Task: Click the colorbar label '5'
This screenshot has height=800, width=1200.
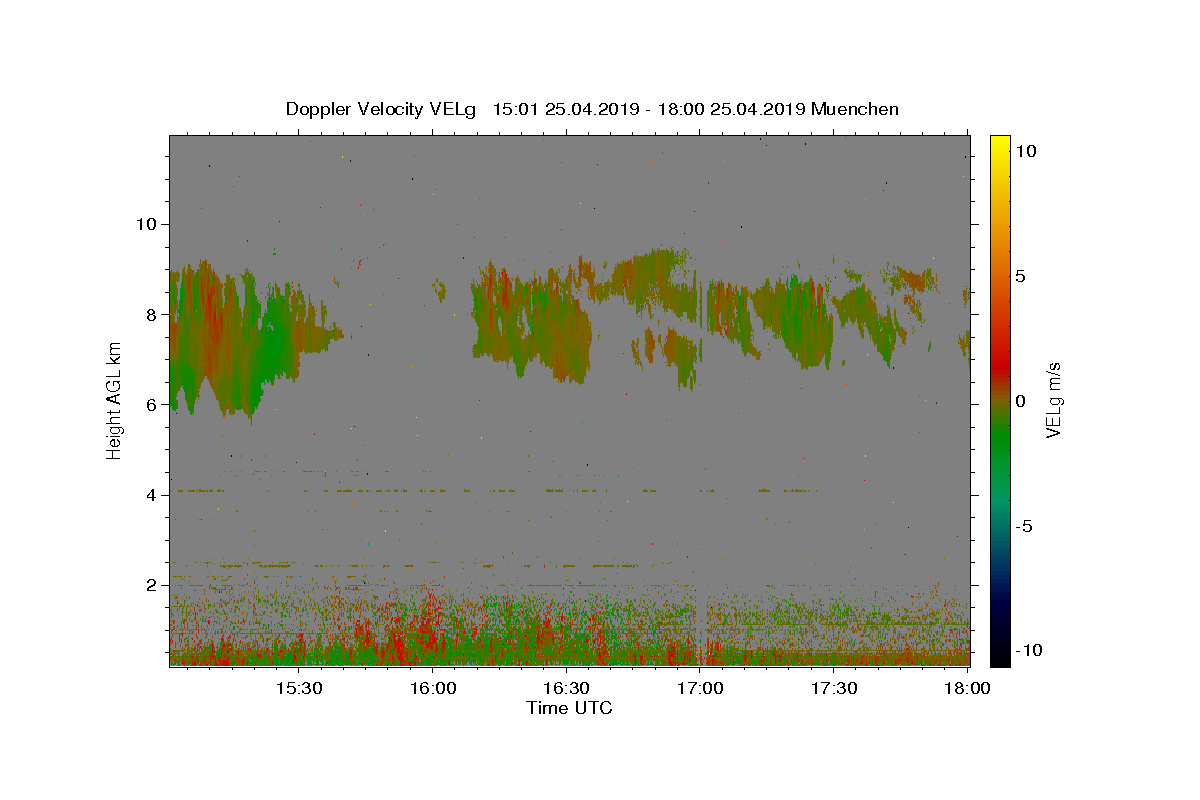Action: [x=1020, y=276]
